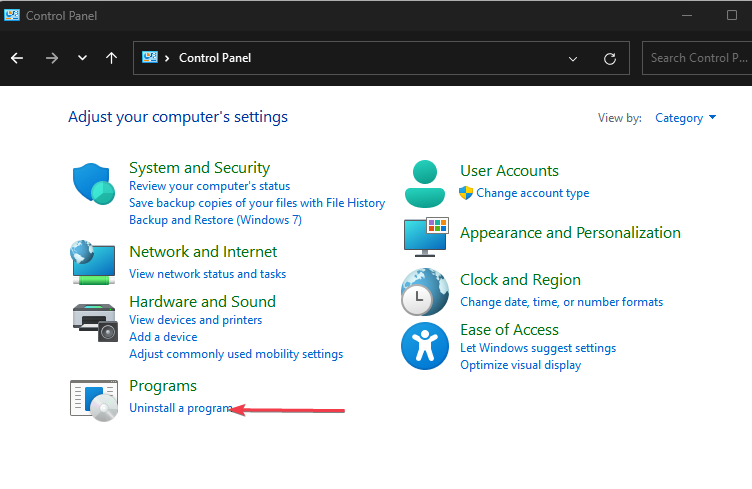Minimize the Control Panel window
This screenshot has width=752, height=489.
[687, 15]
